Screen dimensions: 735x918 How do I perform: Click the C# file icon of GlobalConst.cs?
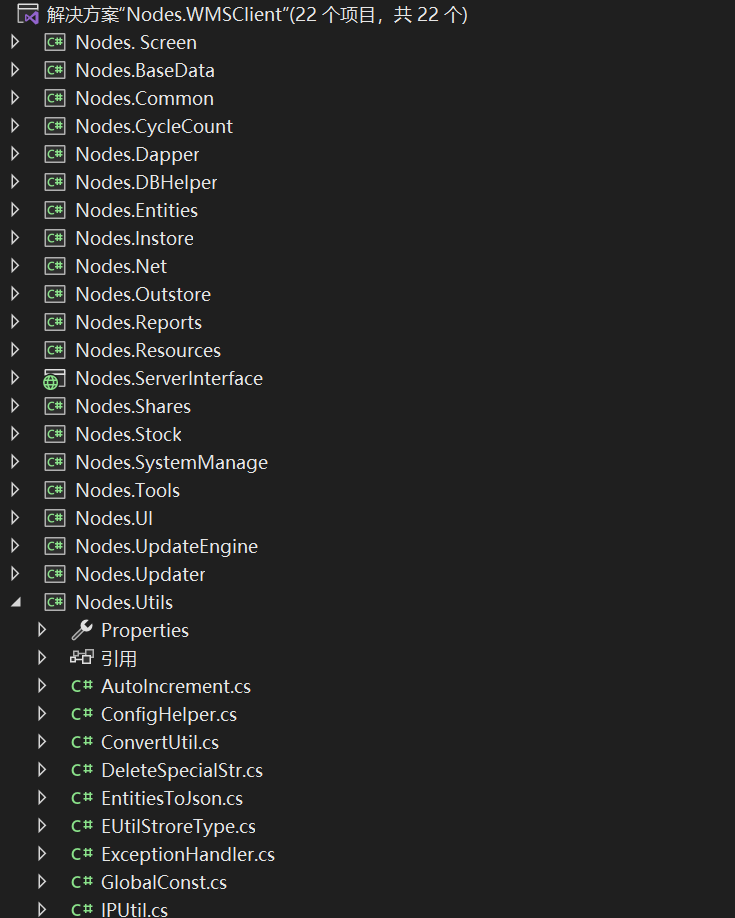tap(82, 882)
